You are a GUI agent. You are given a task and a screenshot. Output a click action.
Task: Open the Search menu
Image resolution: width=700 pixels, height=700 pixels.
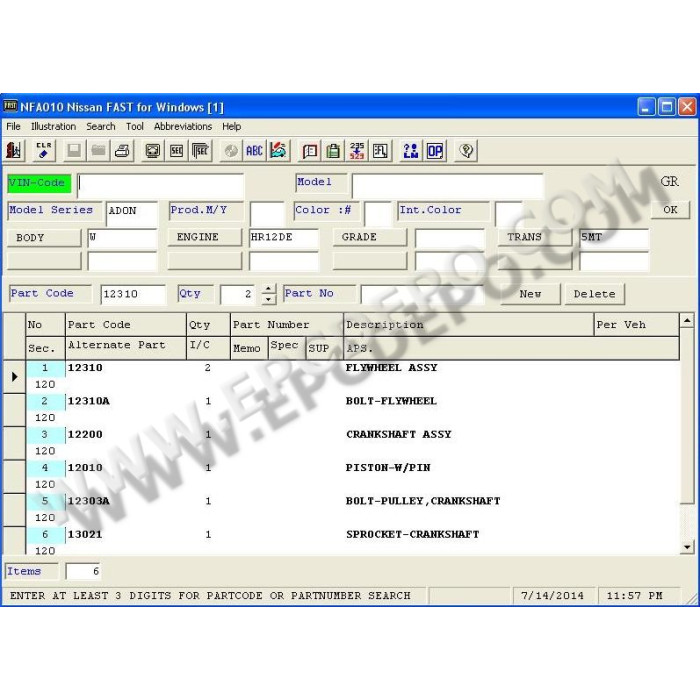pos(101,126)
